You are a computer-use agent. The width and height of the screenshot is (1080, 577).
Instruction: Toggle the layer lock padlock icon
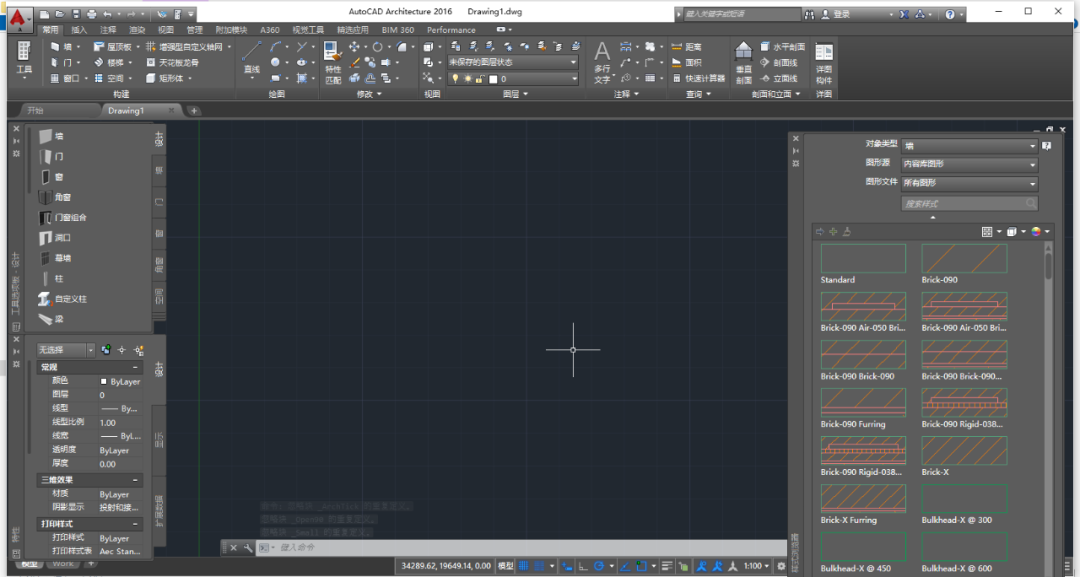click(x=480, y=79)
